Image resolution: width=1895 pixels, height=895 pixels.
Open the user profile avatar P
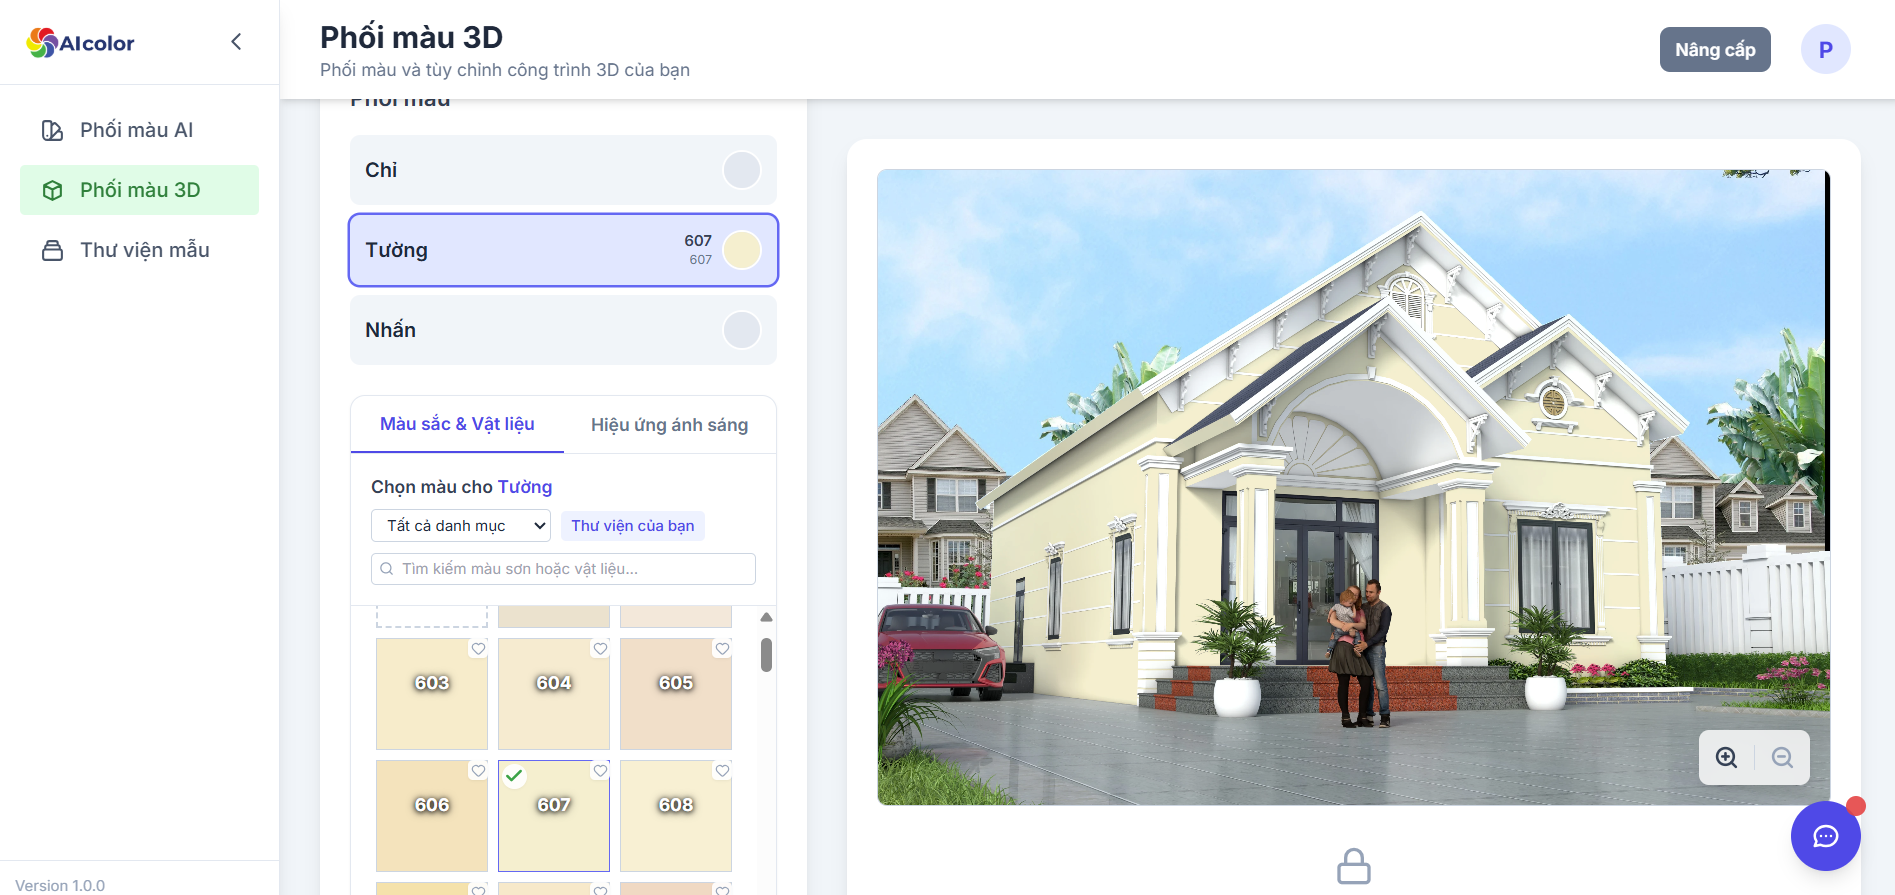(1826, 49)
